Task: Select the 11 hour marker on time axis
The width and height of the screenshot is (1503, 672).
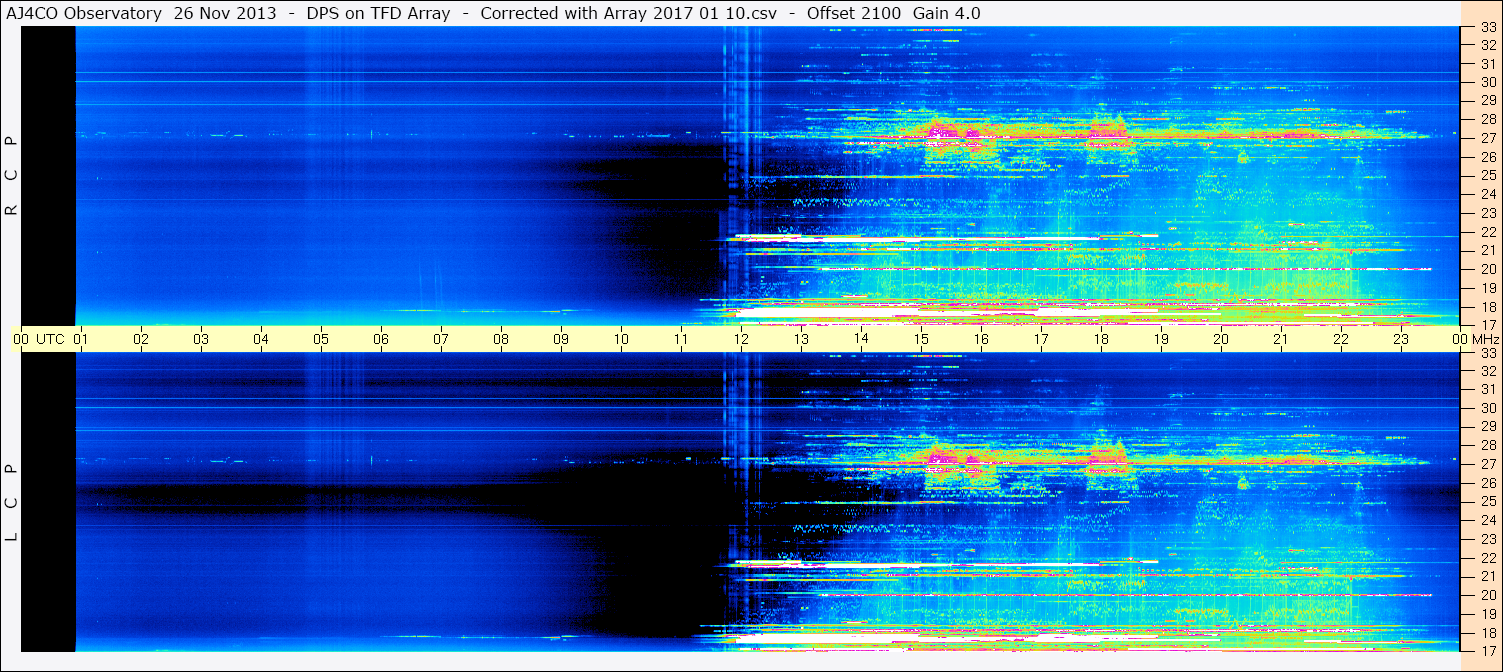Action: click(x=681, y=339)
